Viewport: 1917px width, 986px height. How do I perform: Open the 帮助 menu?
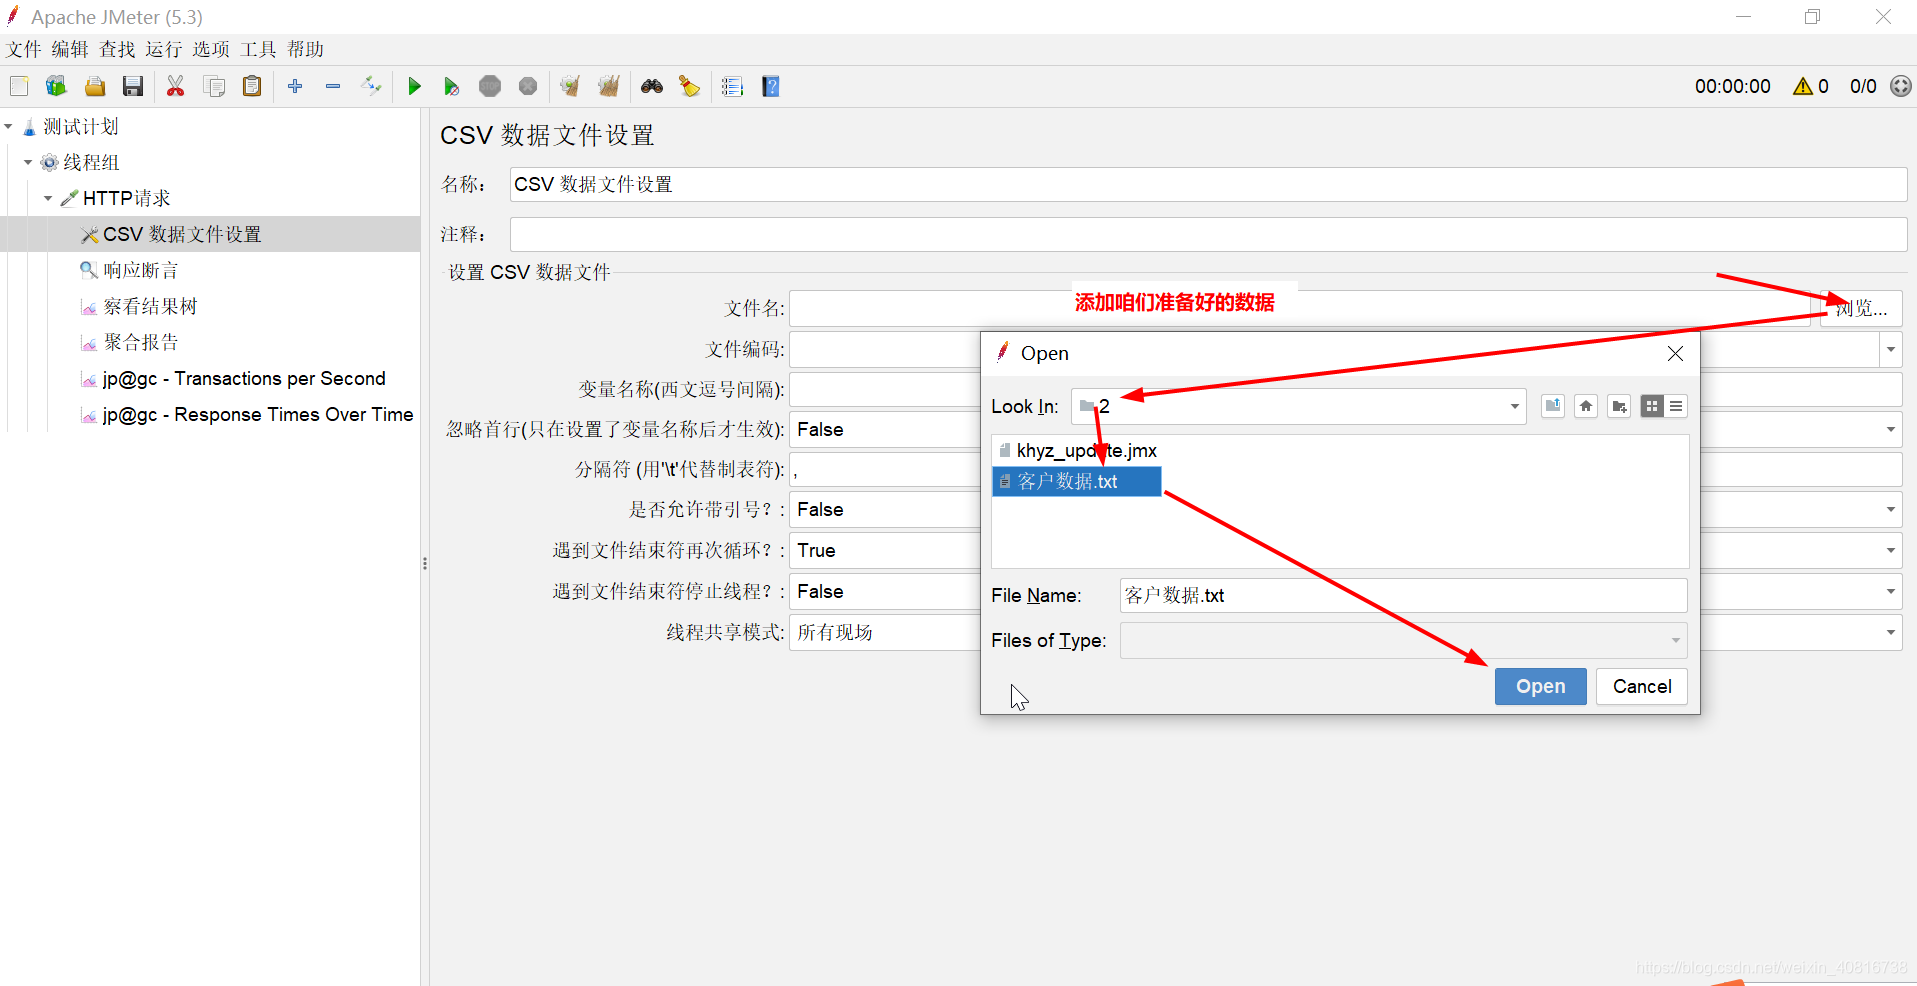point(306,49)
